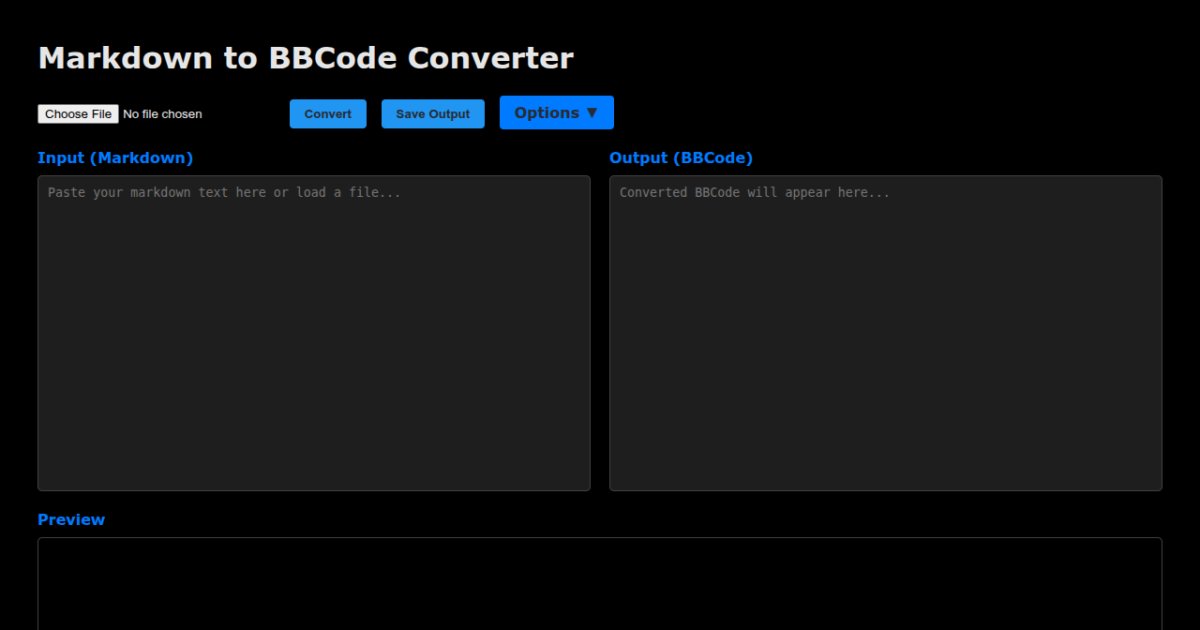Click the "Markdown to BBCode Converter" page title

tap(305, 58)
